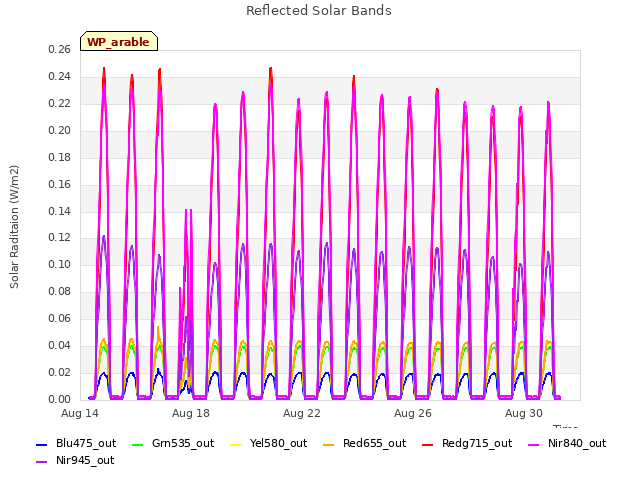Click the Reflected Solar Bands chart title

point(319,11)
